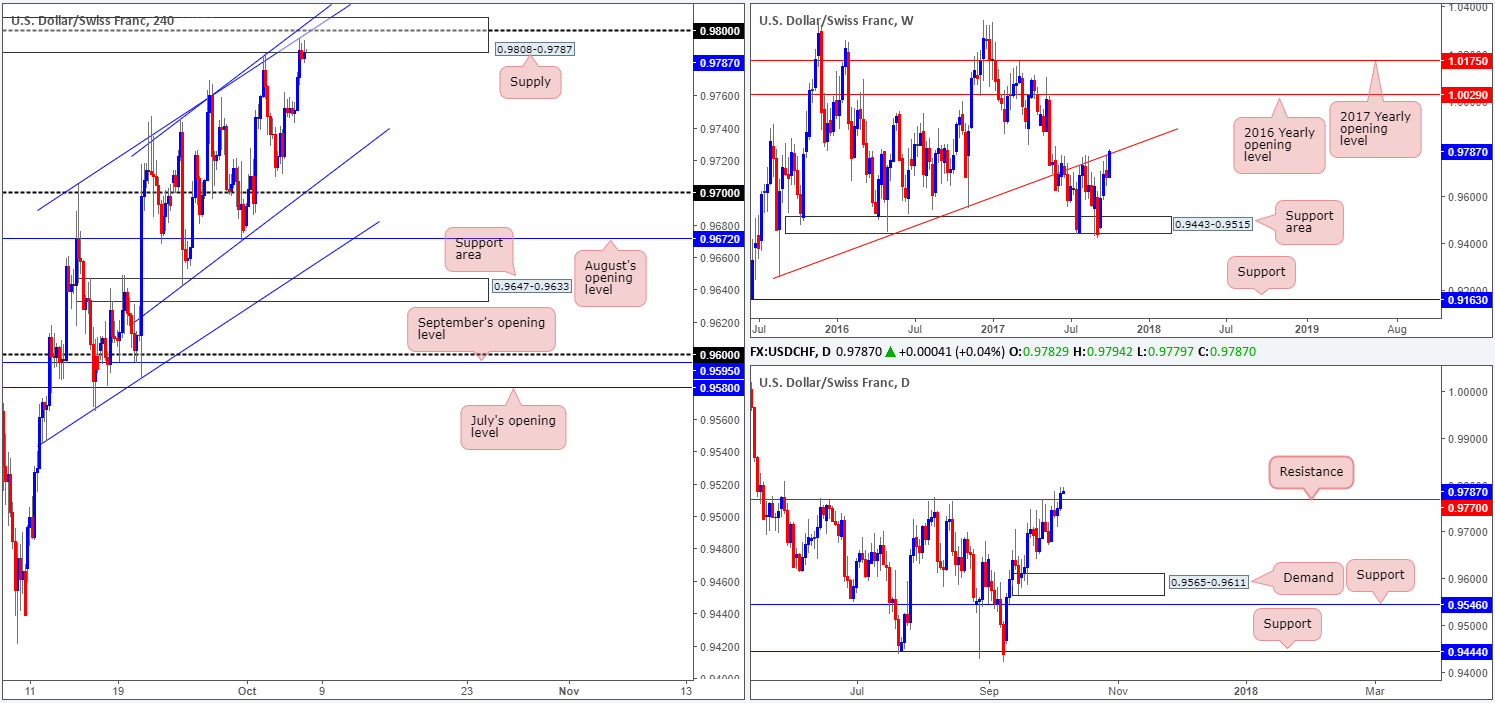Click the 0.97600 tick on 240 price axis
1495x703 pixels.
coord(720,97)
